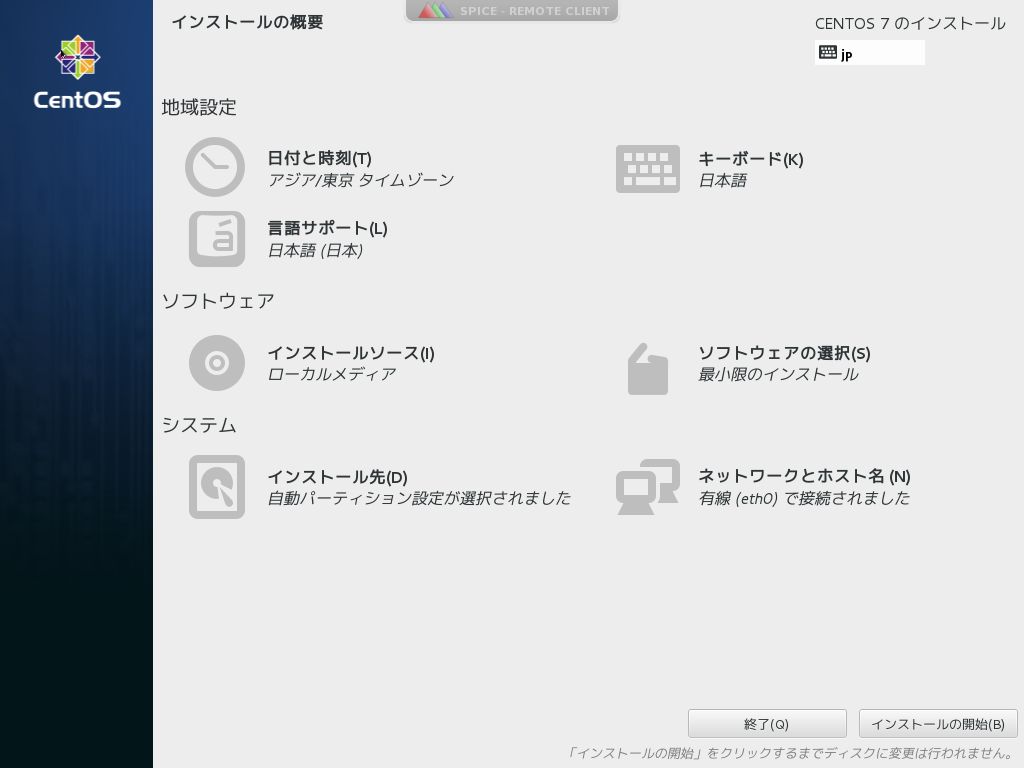Image resolution: width=1024 pixels, height=768 pixels.
Task: Select the Keyboard settings icon
Action: pyautogui.click(x=648, y=168)
